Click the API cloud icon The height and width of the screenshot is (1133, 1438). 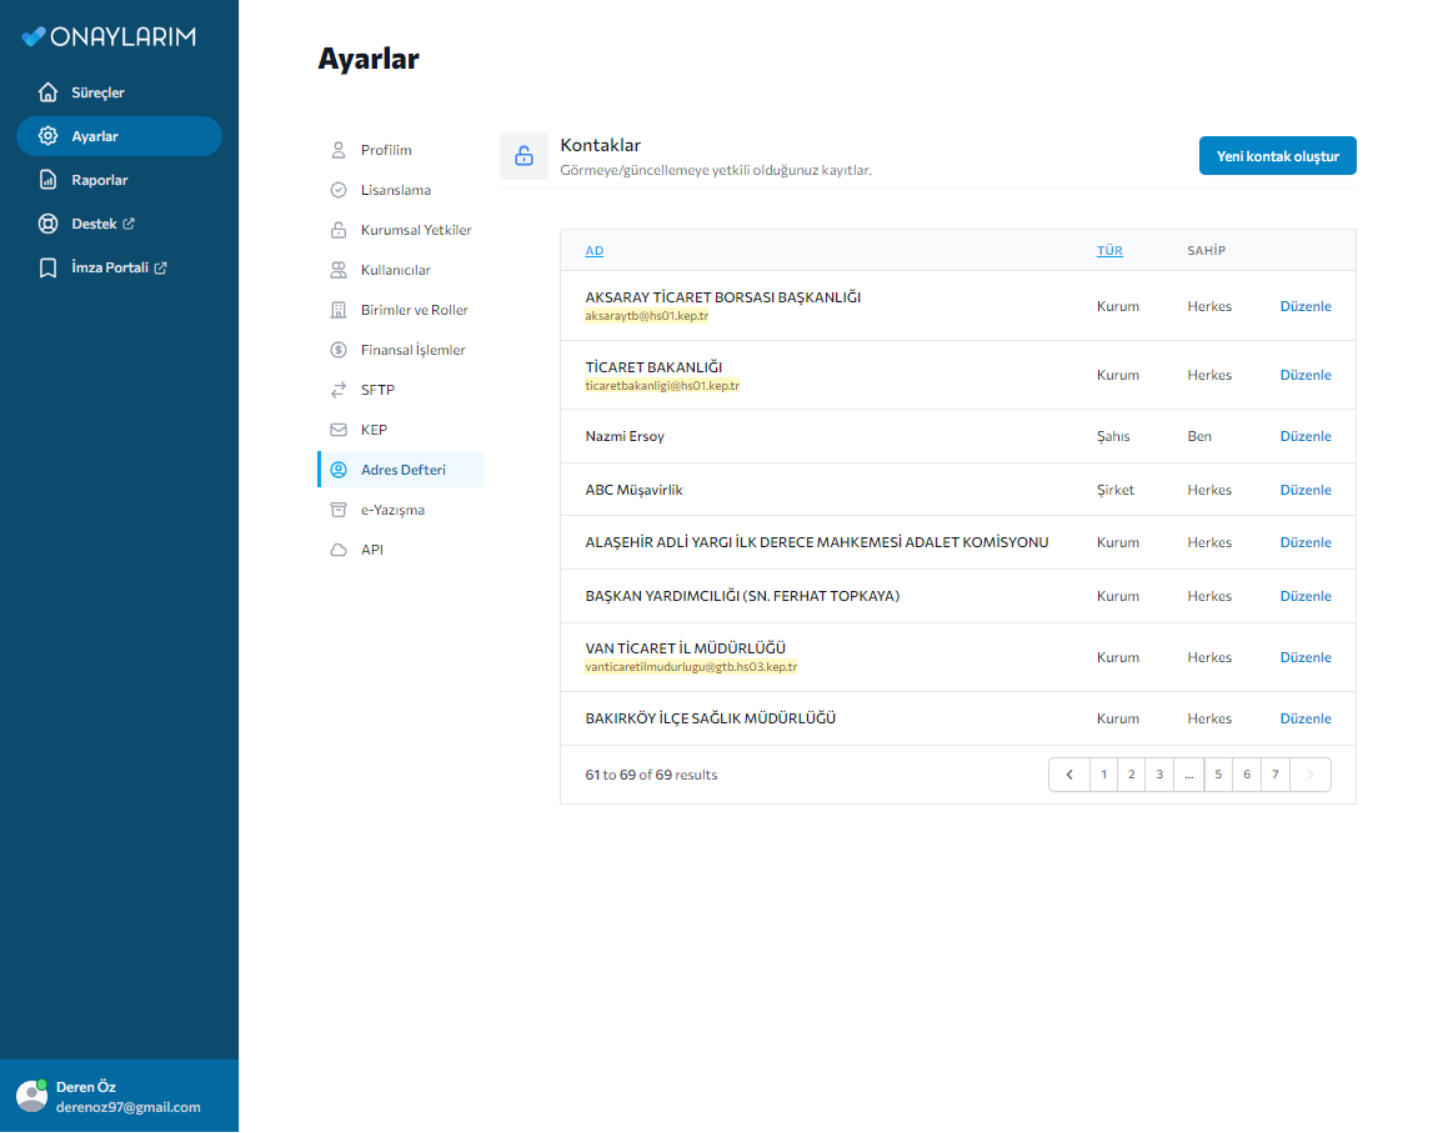[338, 550]
